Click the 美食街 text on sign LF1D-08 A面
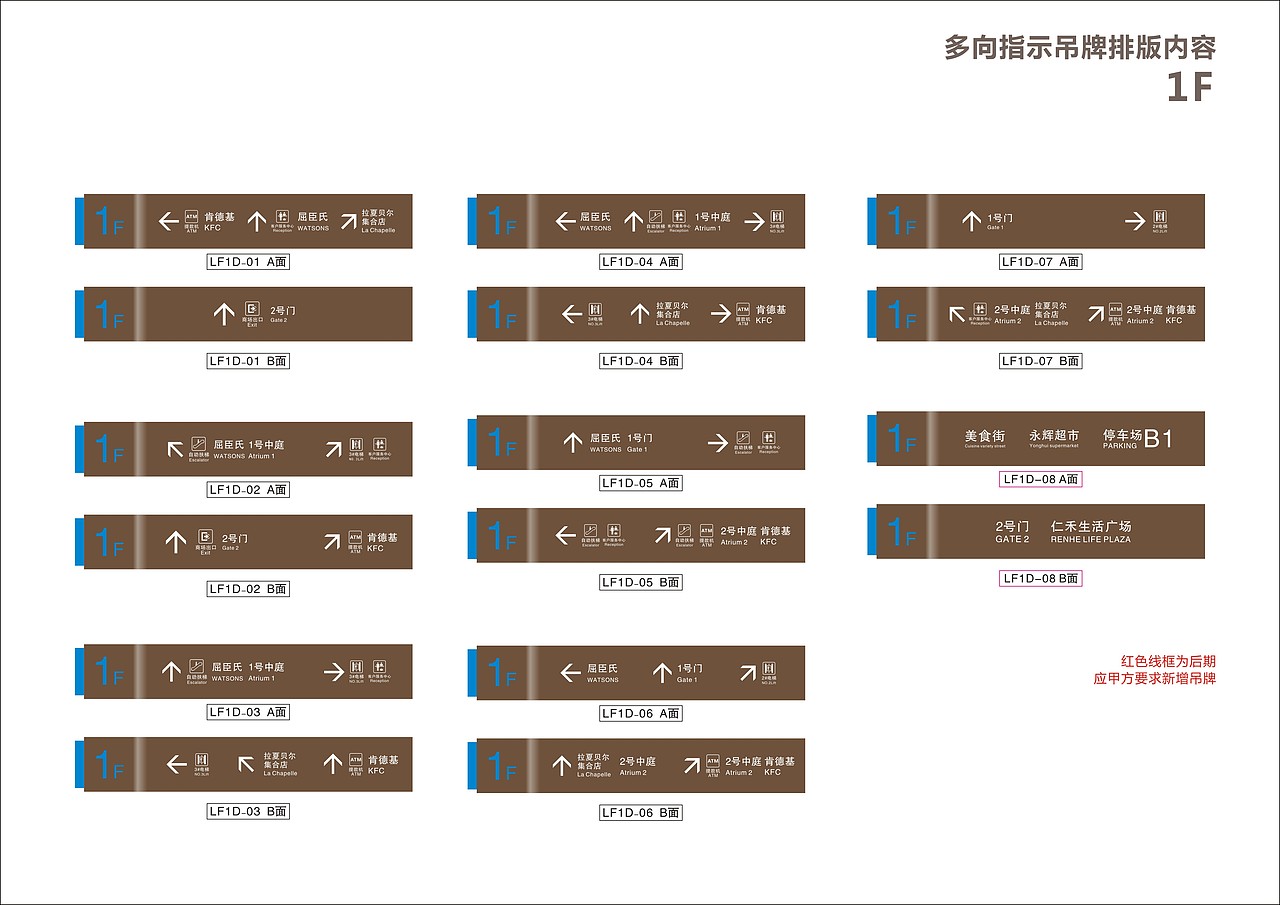The height and width of the screenshot is (905, 1280). 985,438
